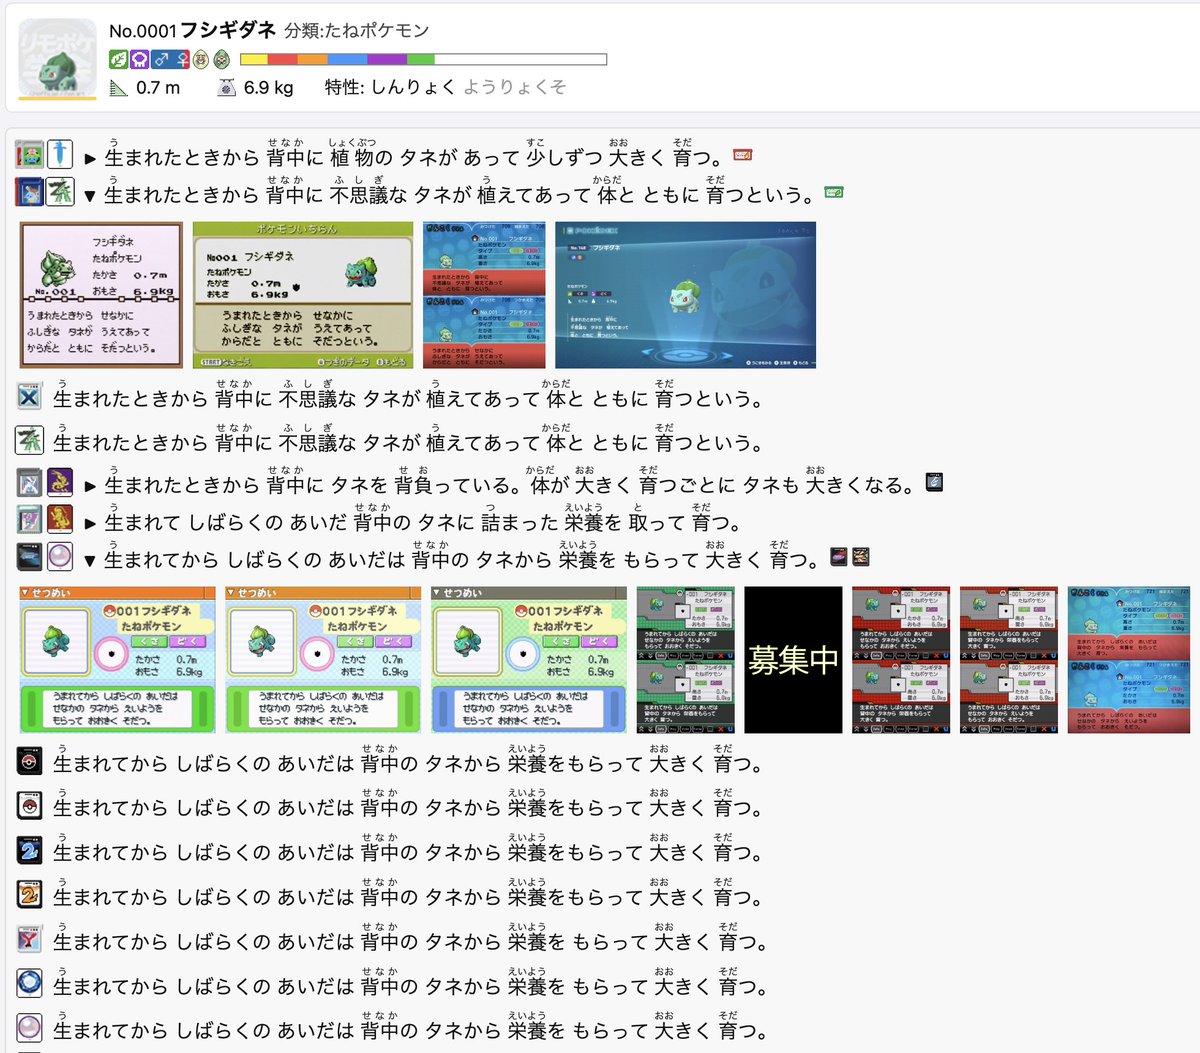Screen dimensions: 1200x1053
Task: Click orange creature icon on 詰まった栄養 row
Action: pyautogui.click(x=60, y=520)
